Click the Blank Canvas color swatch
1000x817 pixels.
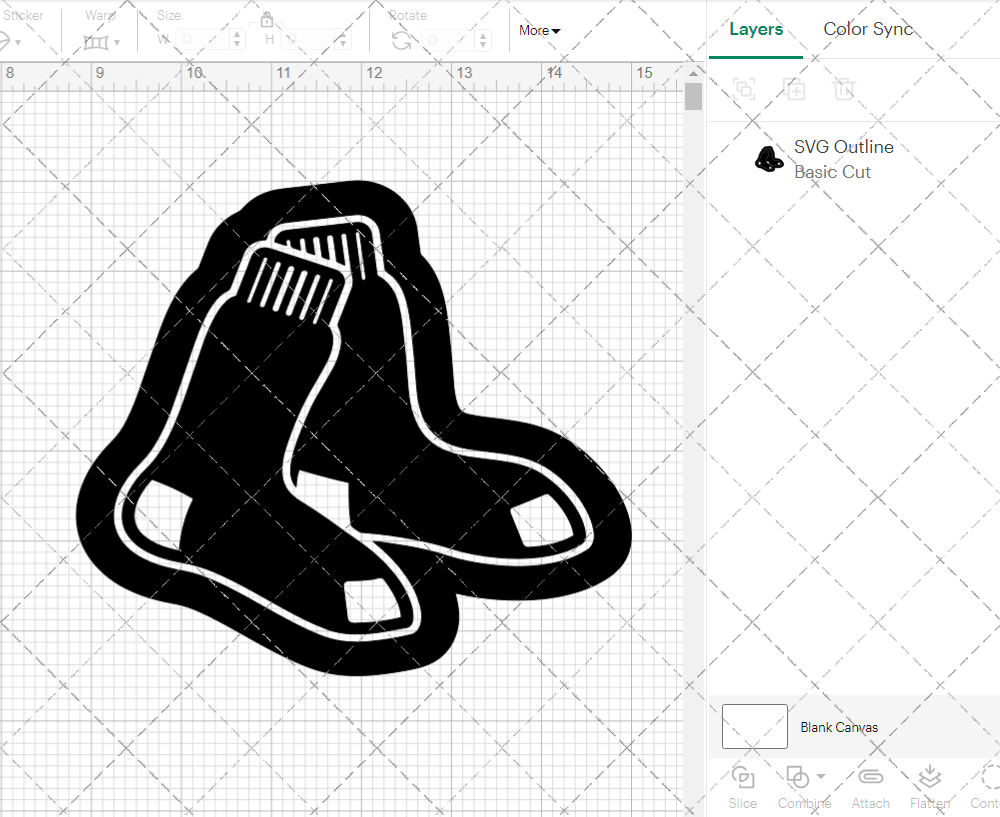pyautogui.click(x=754, y=726)
